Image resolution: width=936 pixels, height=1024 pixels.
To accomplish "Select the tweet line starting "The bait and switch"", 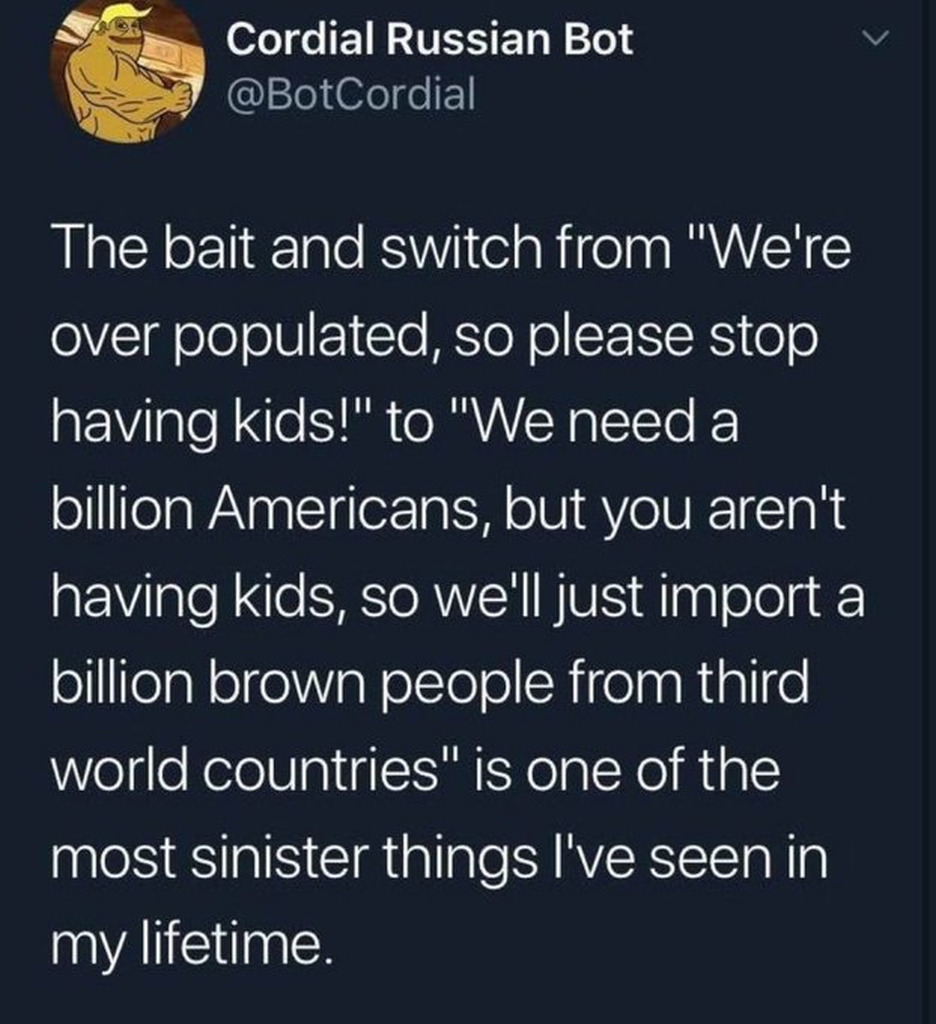I will coord(449,250).
